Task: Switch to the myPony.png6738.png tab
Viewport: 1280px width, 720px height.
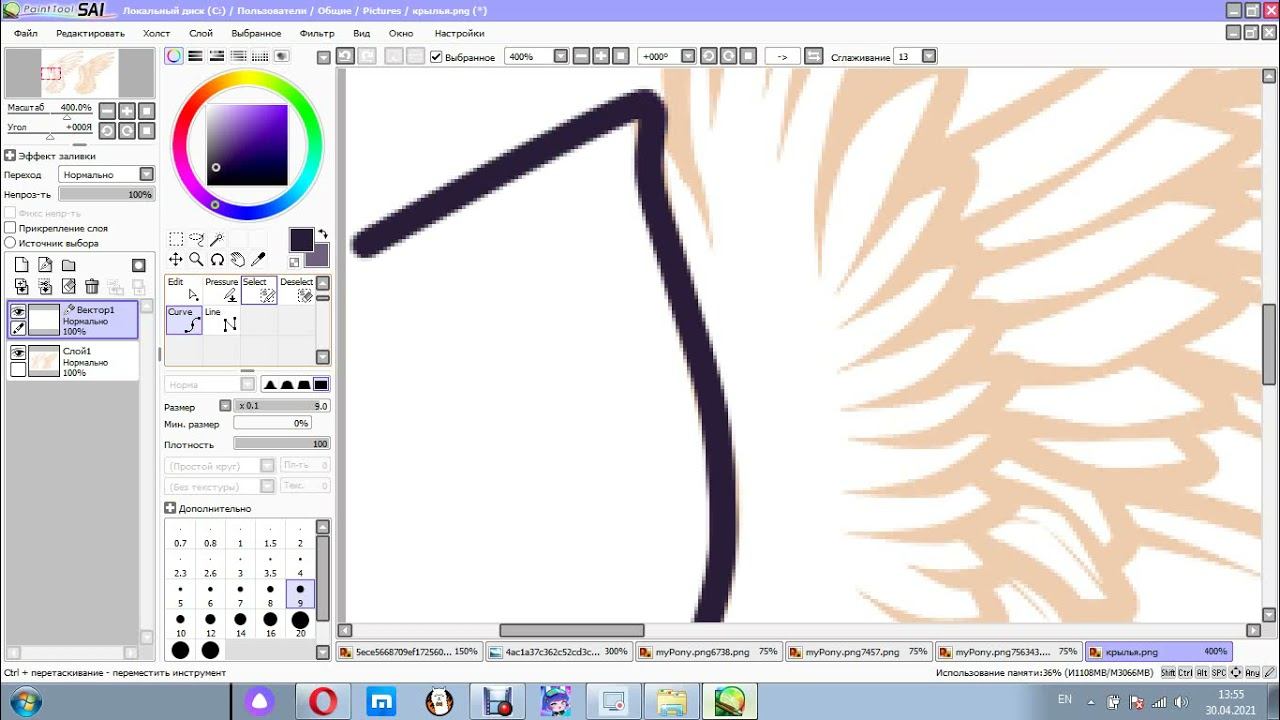Action: coord(708,652)
